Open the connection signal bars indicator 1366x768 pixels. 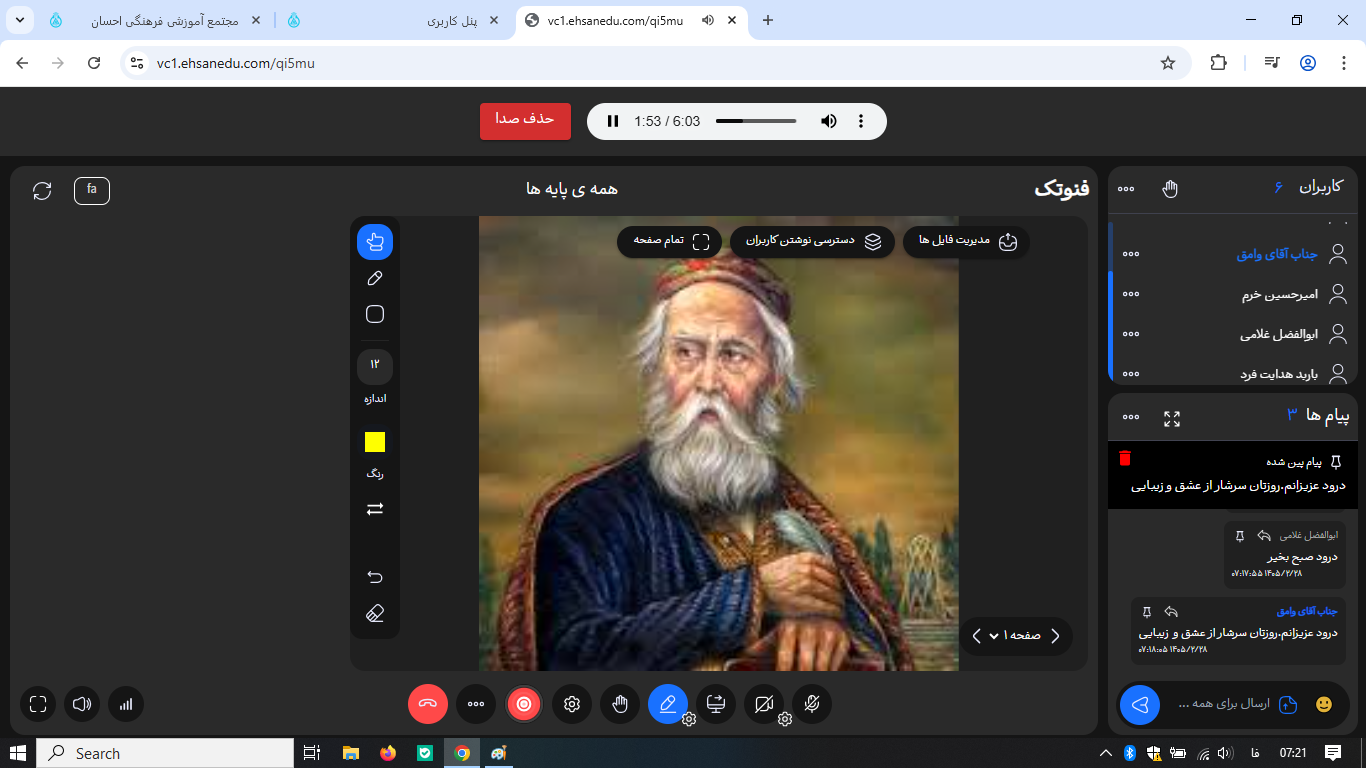point(126,704)
